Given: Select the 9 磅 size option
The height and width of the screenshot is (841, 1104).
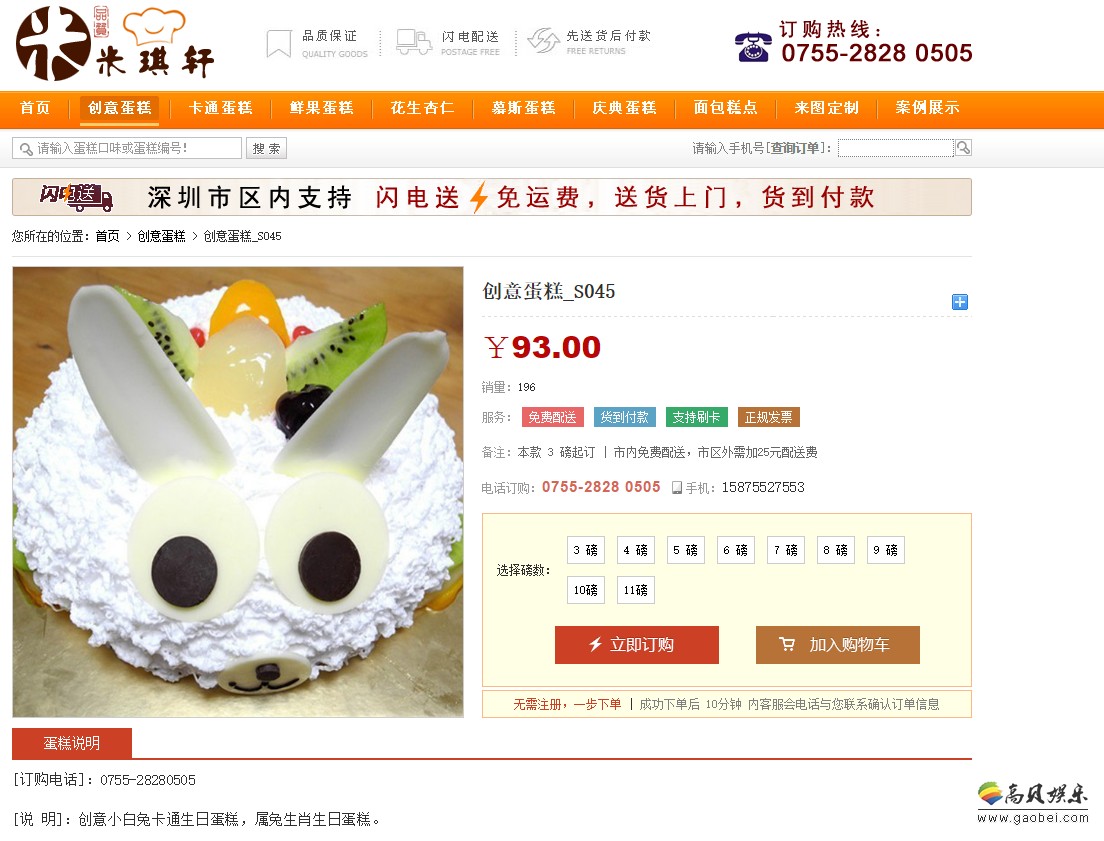Looking at the screenshot, I should click(886, 550).
